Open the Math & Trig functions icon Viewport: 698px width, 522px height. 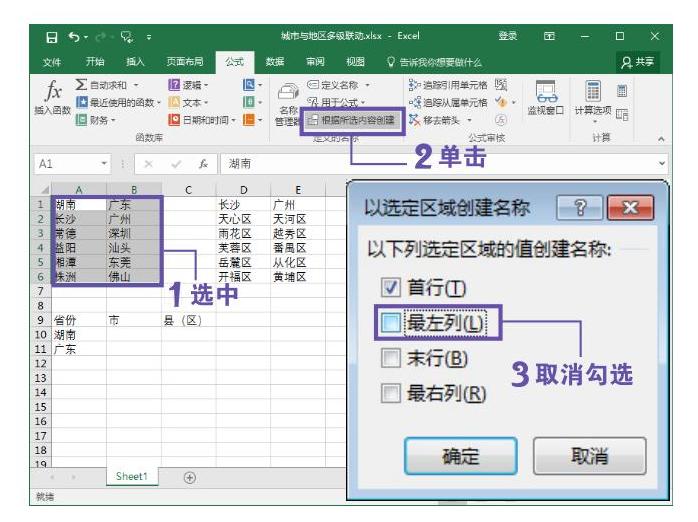tap(248, 102)
